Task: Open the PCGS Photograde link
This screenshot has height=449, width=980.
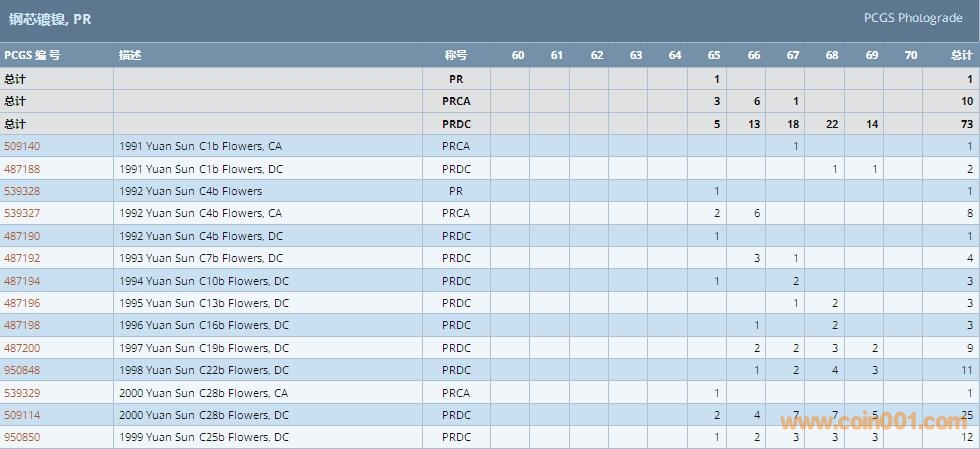Action: pos(913,18)
